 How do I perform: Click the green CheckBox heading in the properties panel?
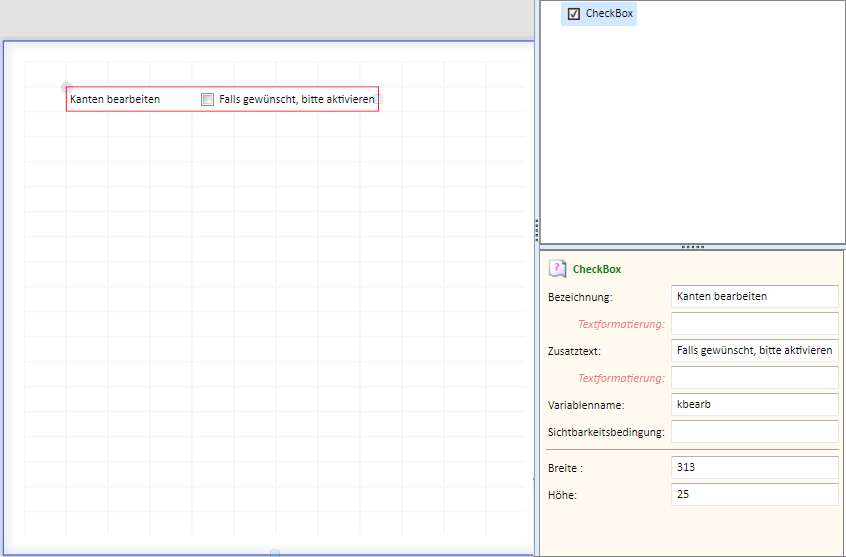pyautogui.click(x=597, y=269)
